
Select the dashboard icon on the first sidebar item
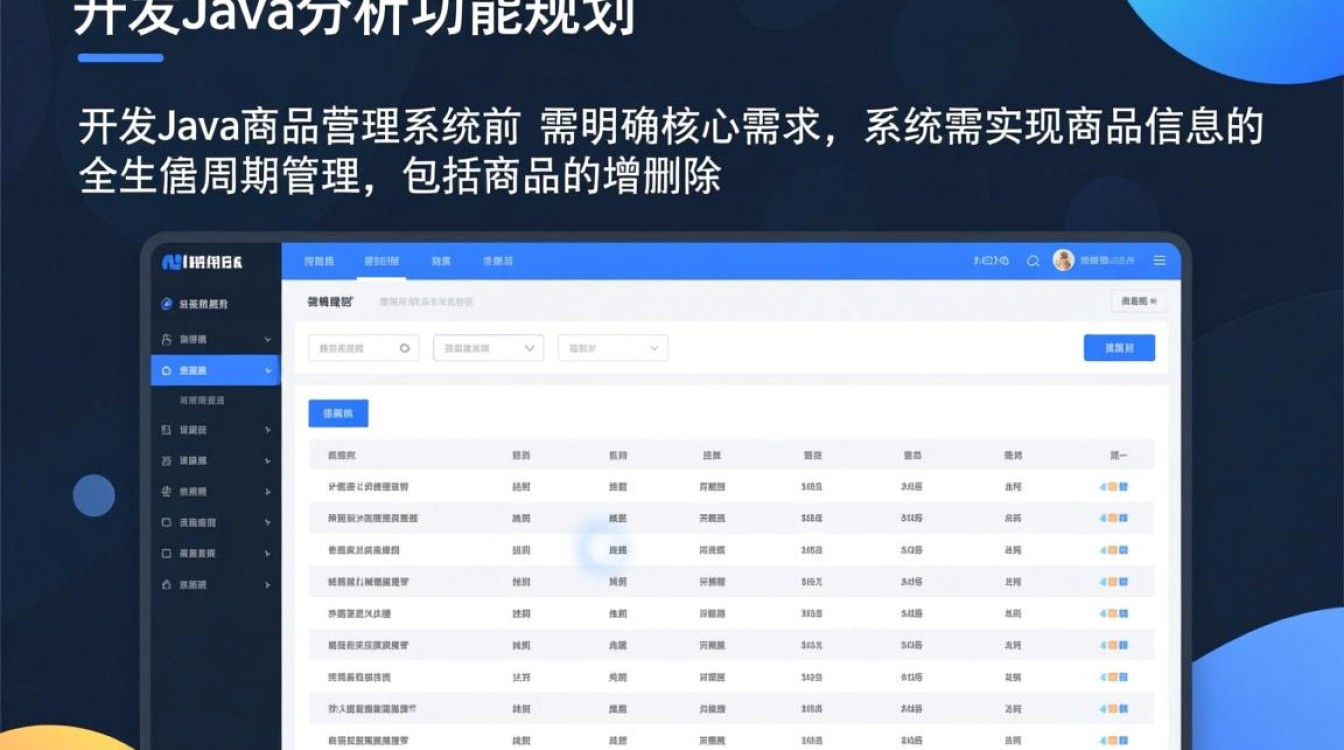pos(166,303)
